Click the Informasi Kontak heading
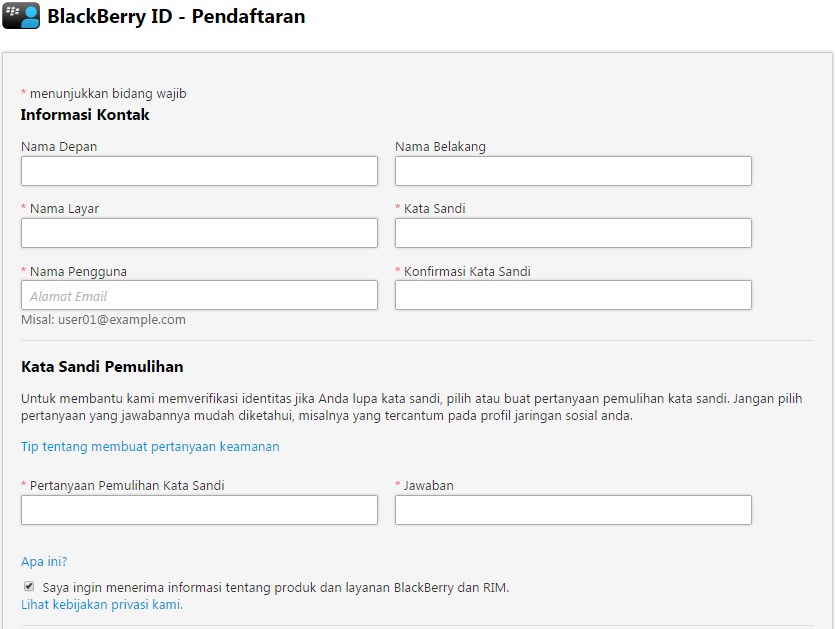Image resolution: width=835 pixels, height=629 pixels. click(x=85, y=115)
